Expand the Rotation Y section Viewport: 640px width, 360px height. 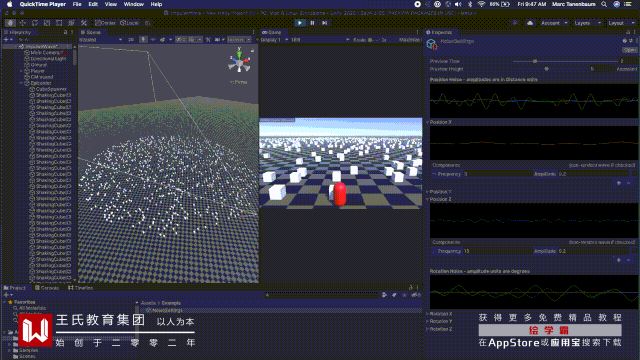coord(428,321)
